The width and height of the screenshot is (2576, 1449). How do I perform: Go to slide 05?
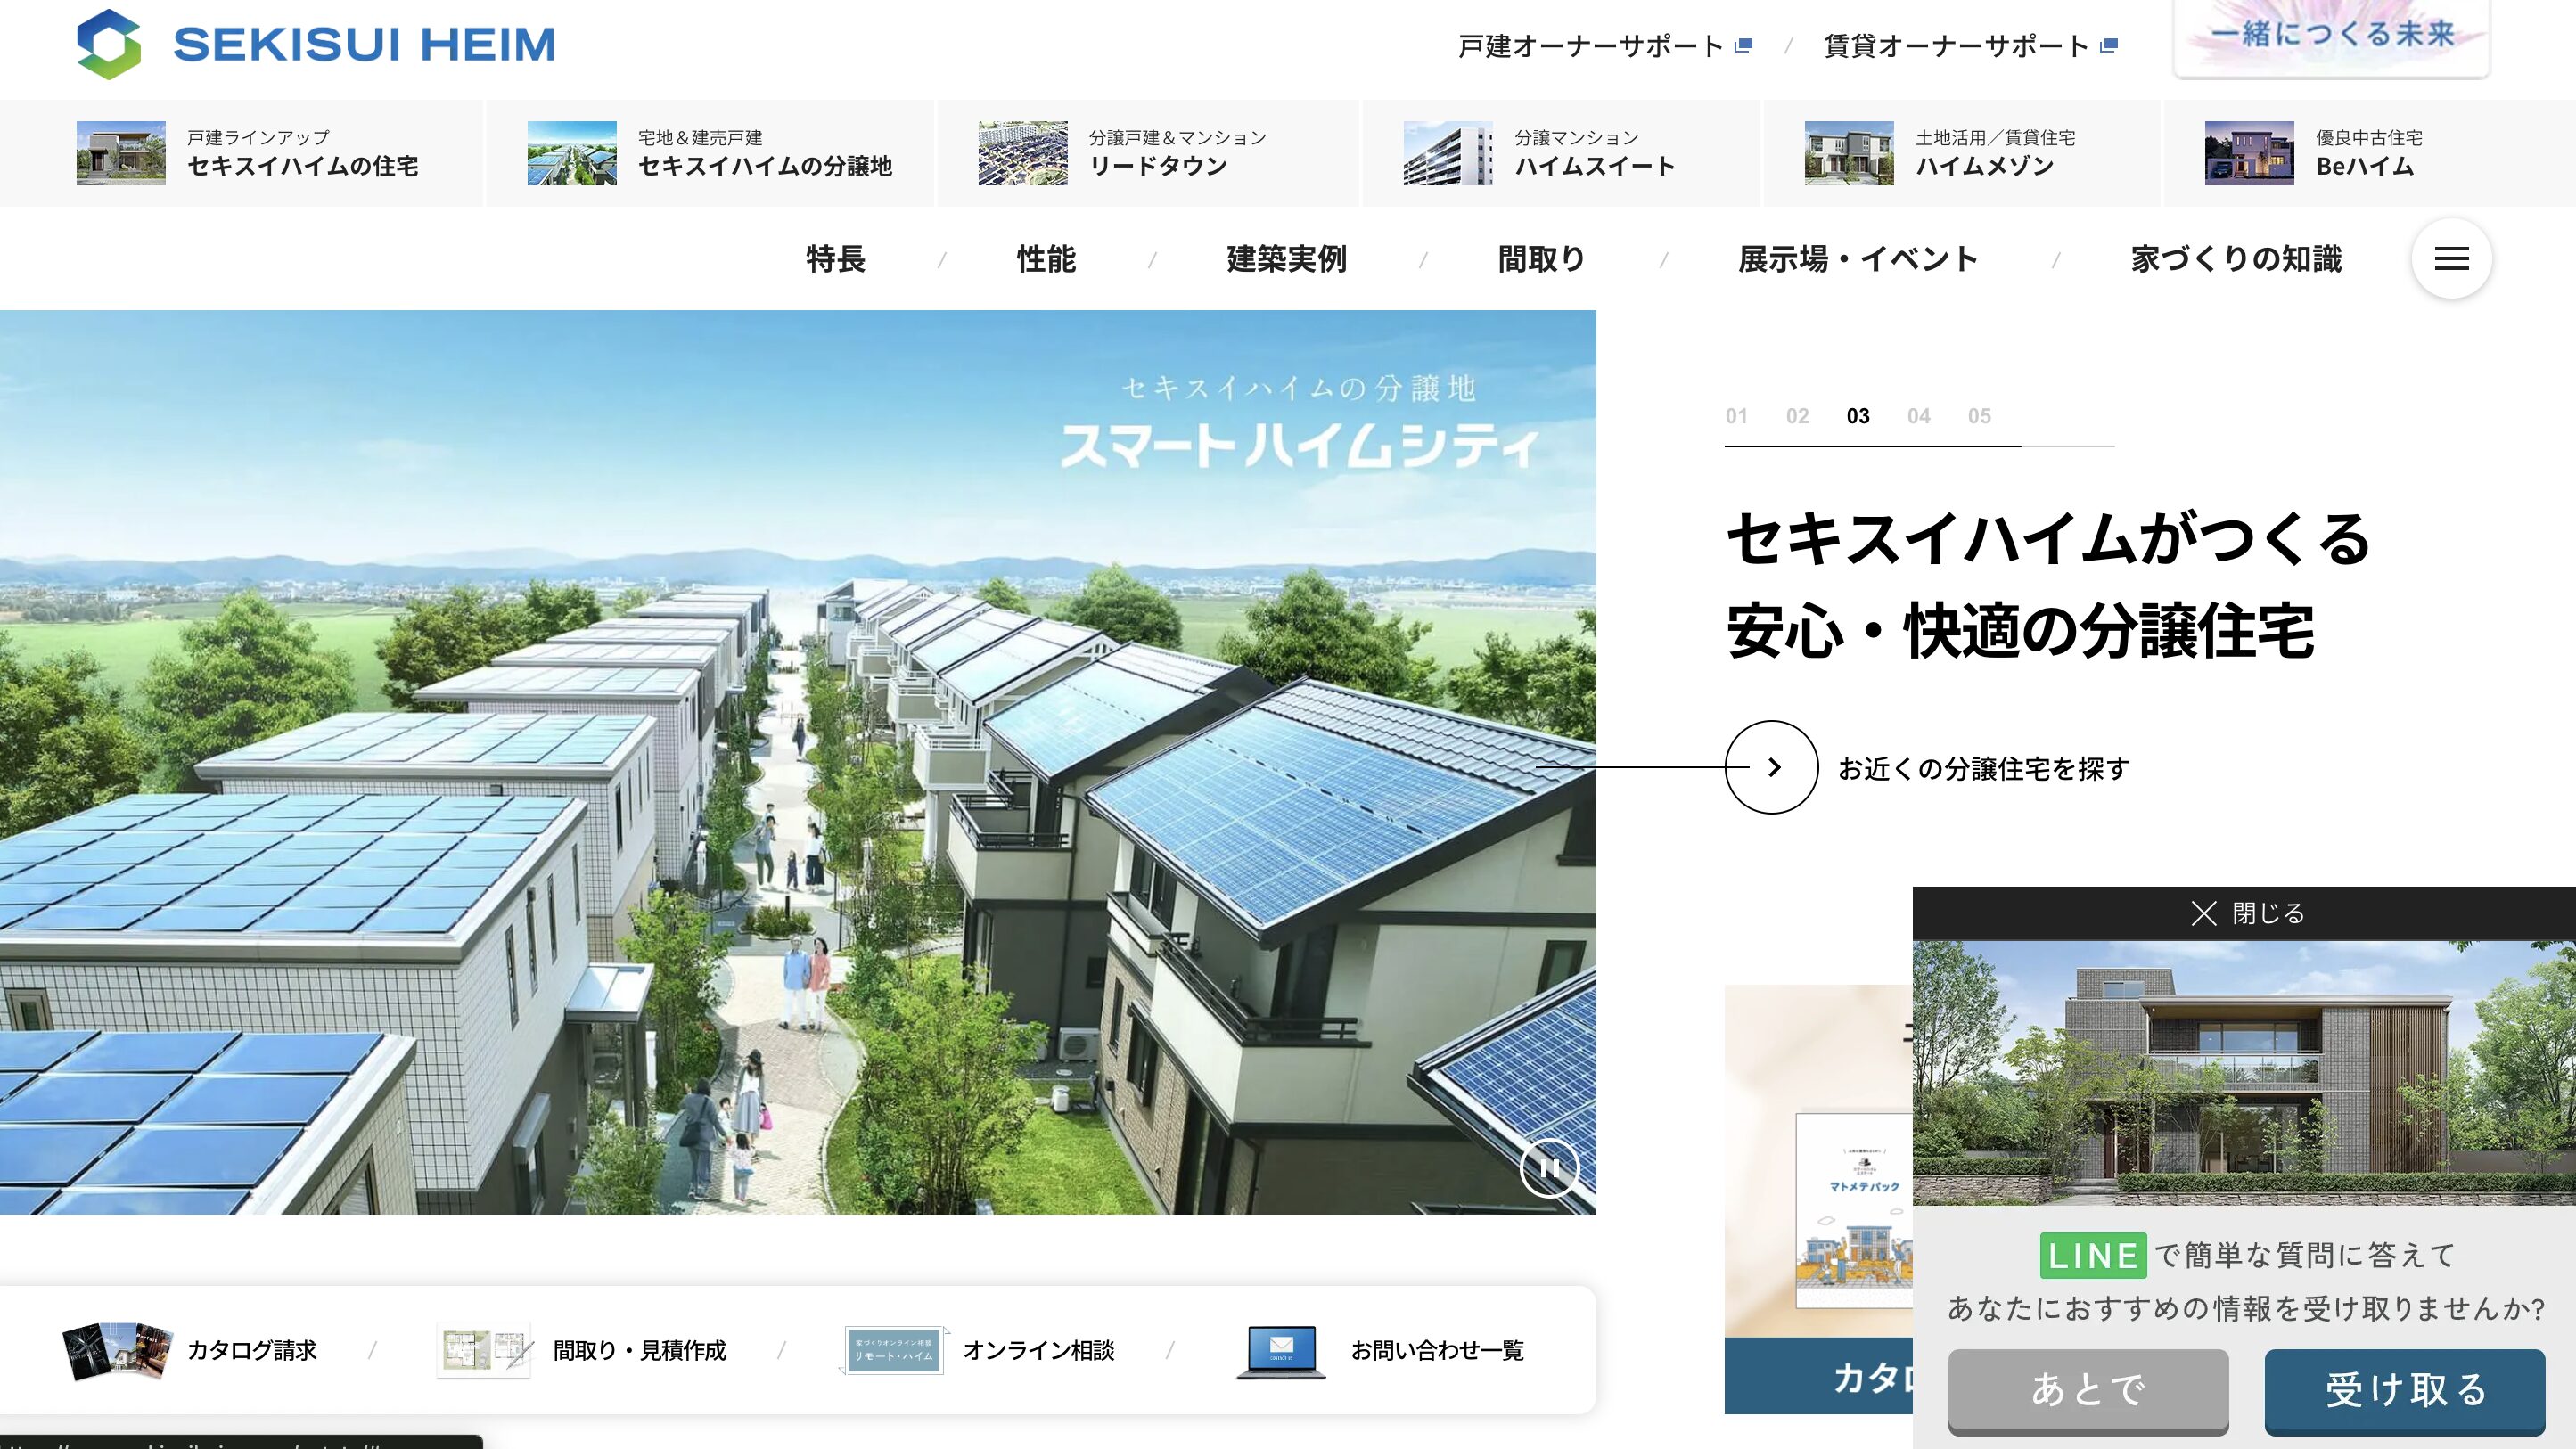coord(1979,415)
